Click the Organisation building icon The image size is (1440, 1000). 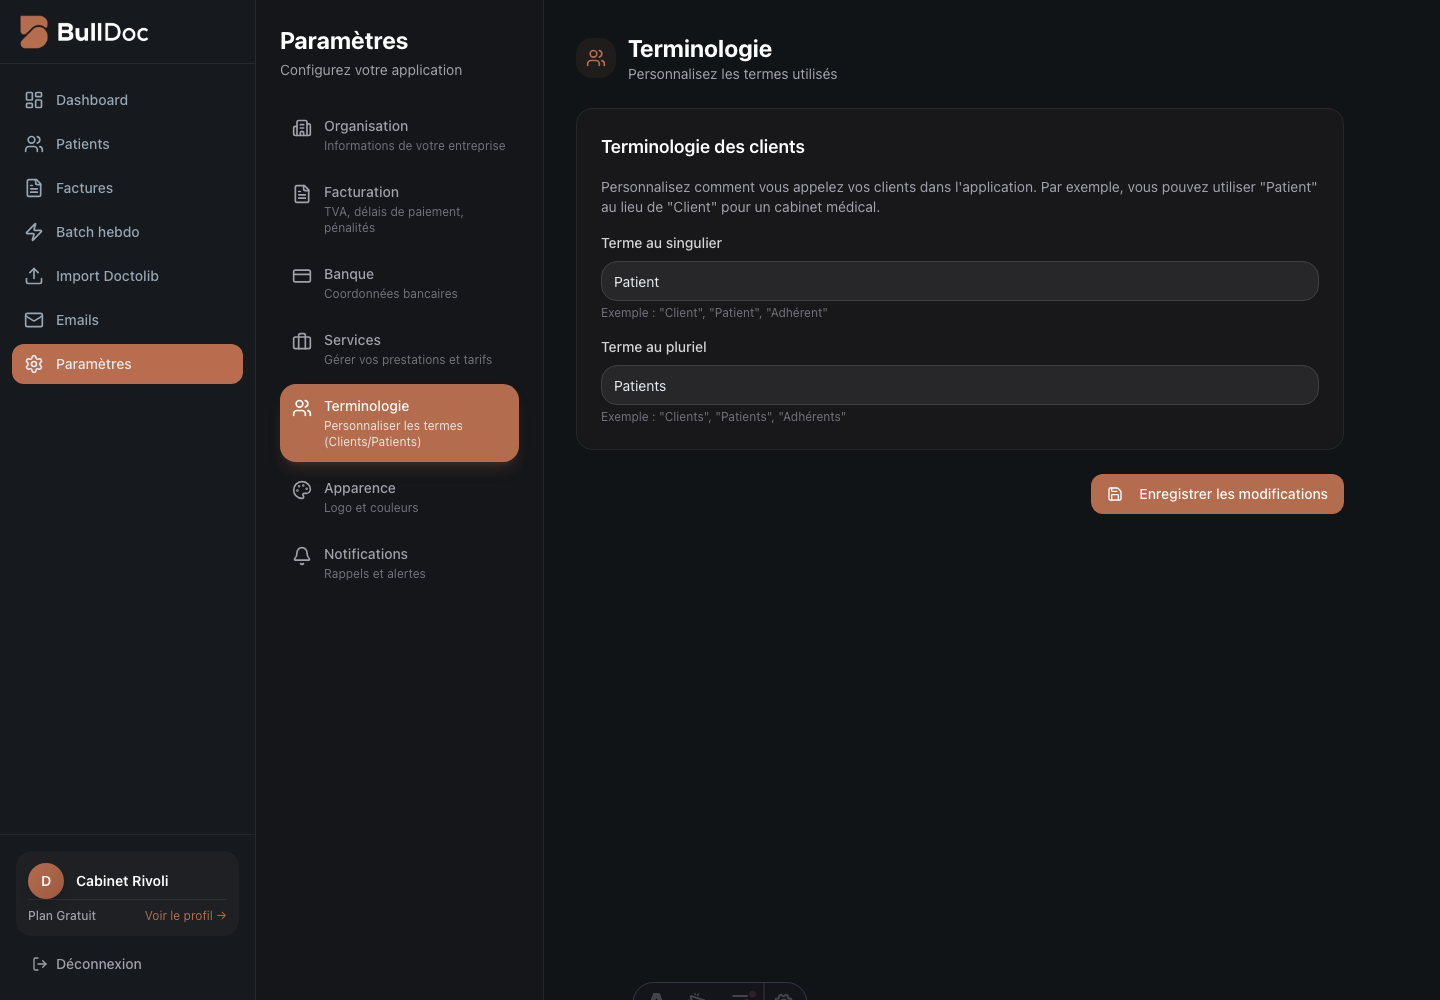[302, 128]
